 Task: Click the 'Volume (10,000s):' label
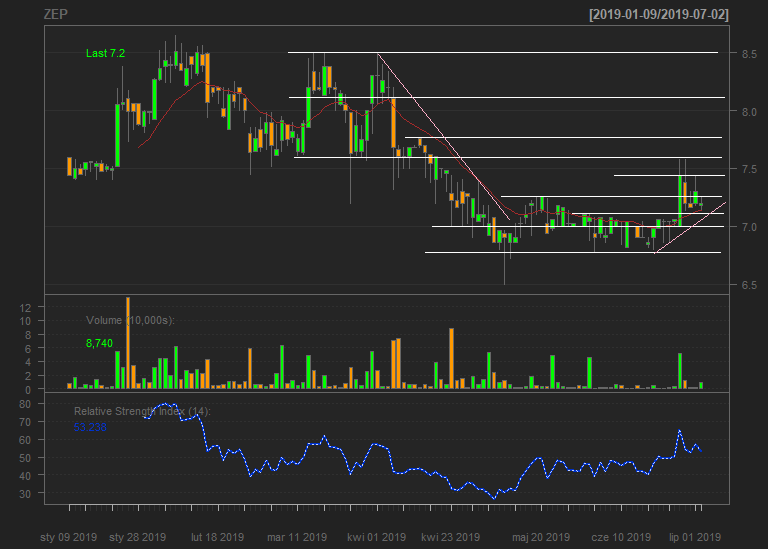click(x=130, y=320)
